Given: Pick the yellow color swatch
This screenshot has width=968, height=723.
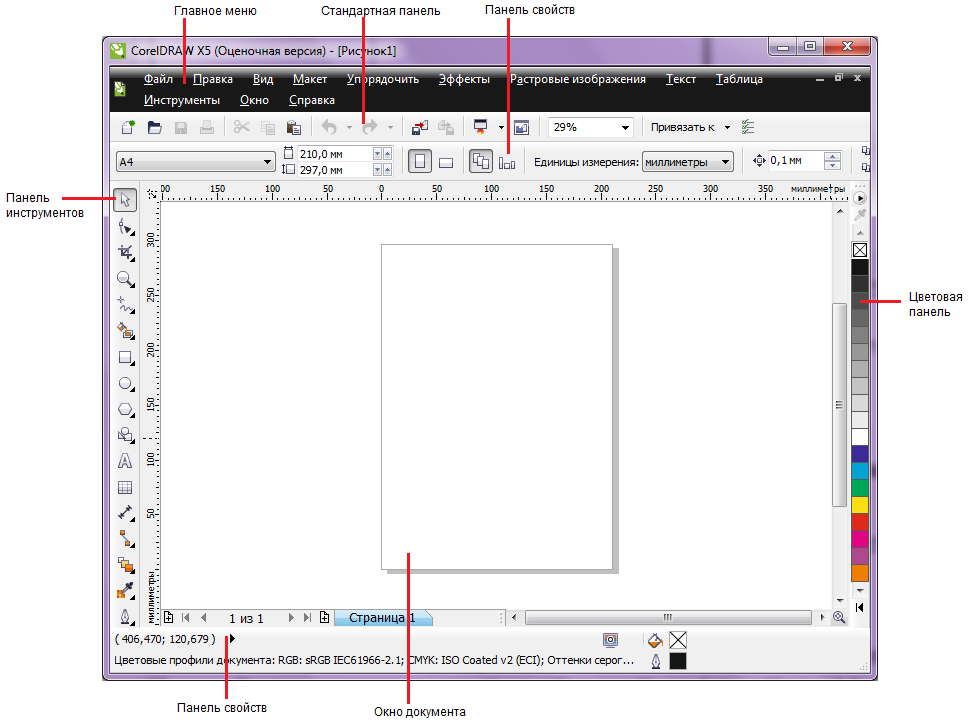Looking at the screenshot, I should coord(860,504).
